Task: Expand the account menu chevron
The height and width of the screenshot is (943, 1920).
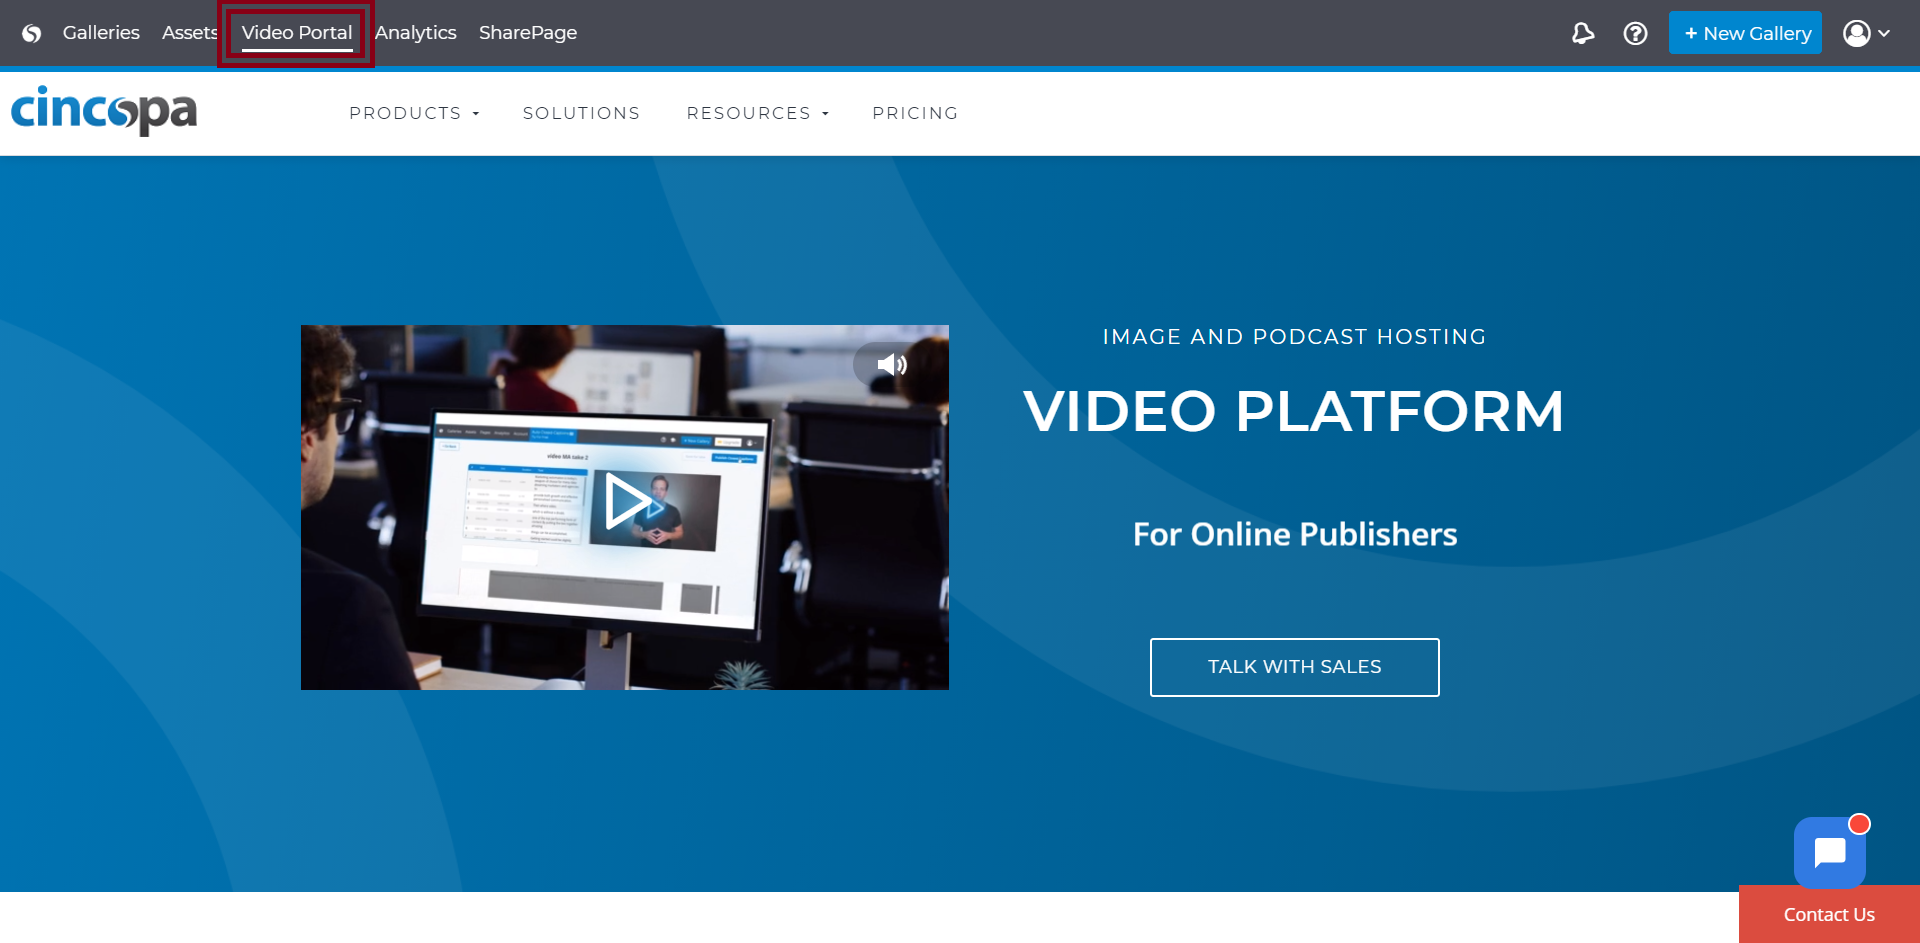Action: 1884,34
